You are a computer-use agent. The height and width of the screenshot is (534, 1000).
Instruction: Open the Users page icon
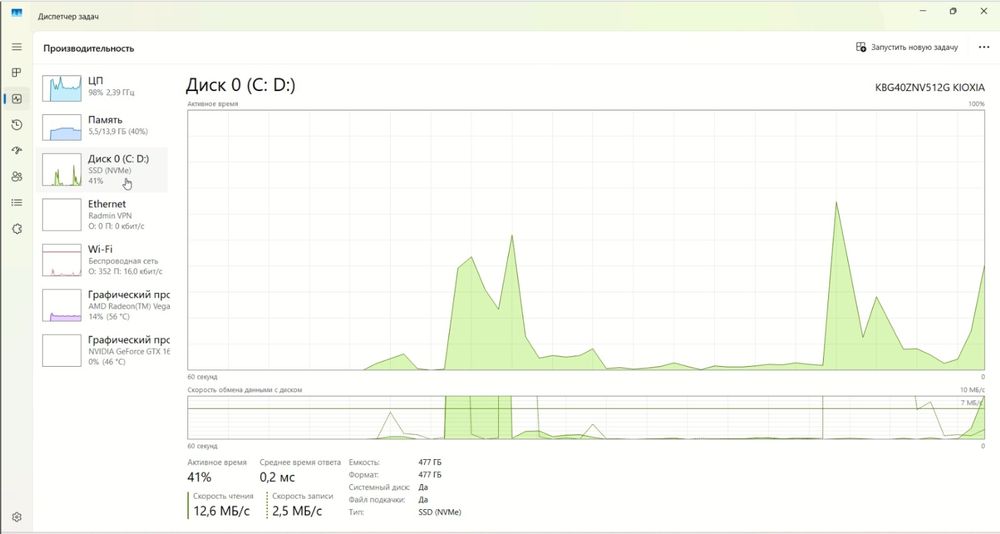pyautogui.click(x=17, y=177)
